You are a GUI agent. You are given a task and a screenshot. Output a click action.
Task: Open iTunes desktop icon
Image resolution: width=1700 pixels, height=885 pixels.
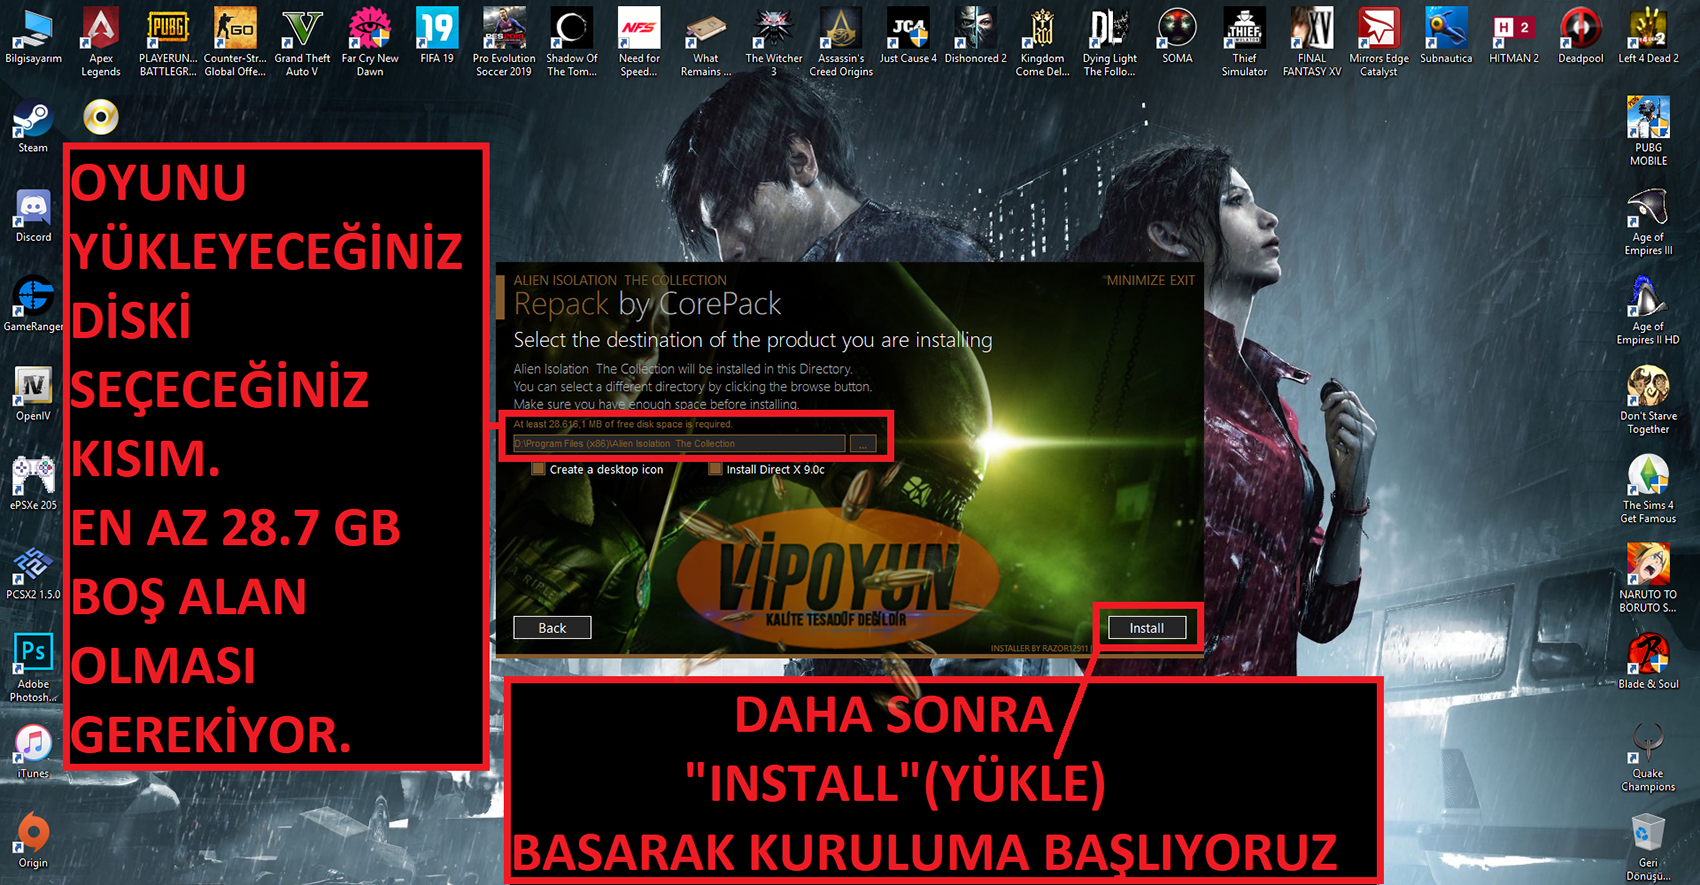pyautogui.click(x=33, y=752)
